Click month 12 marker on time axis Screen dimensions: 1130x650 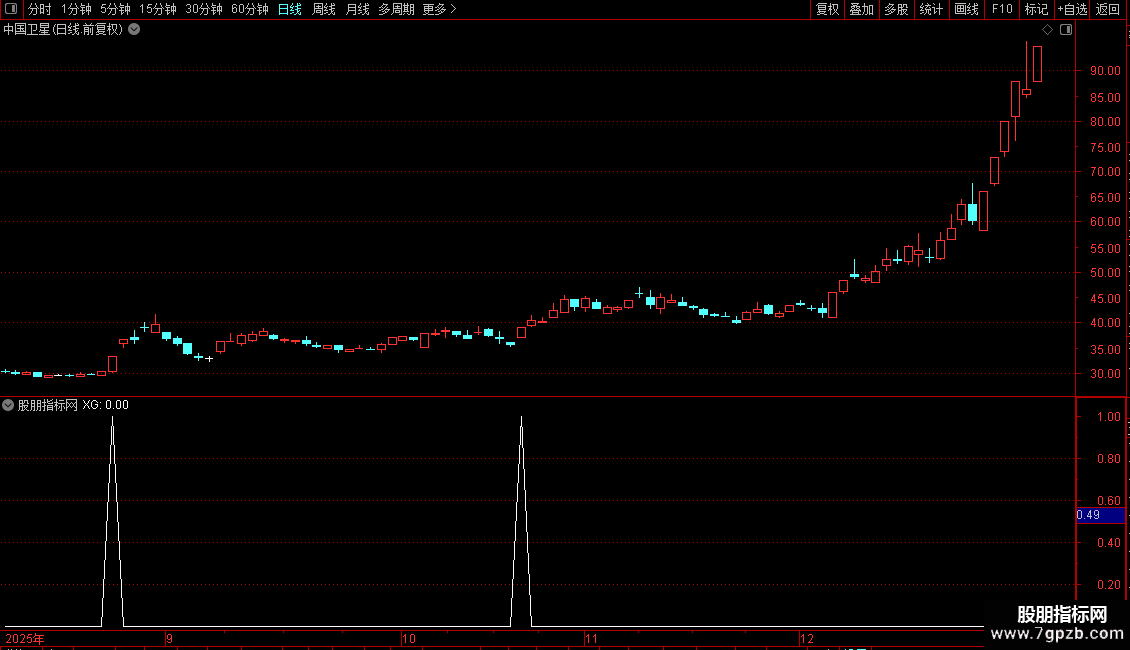point(806,638)
